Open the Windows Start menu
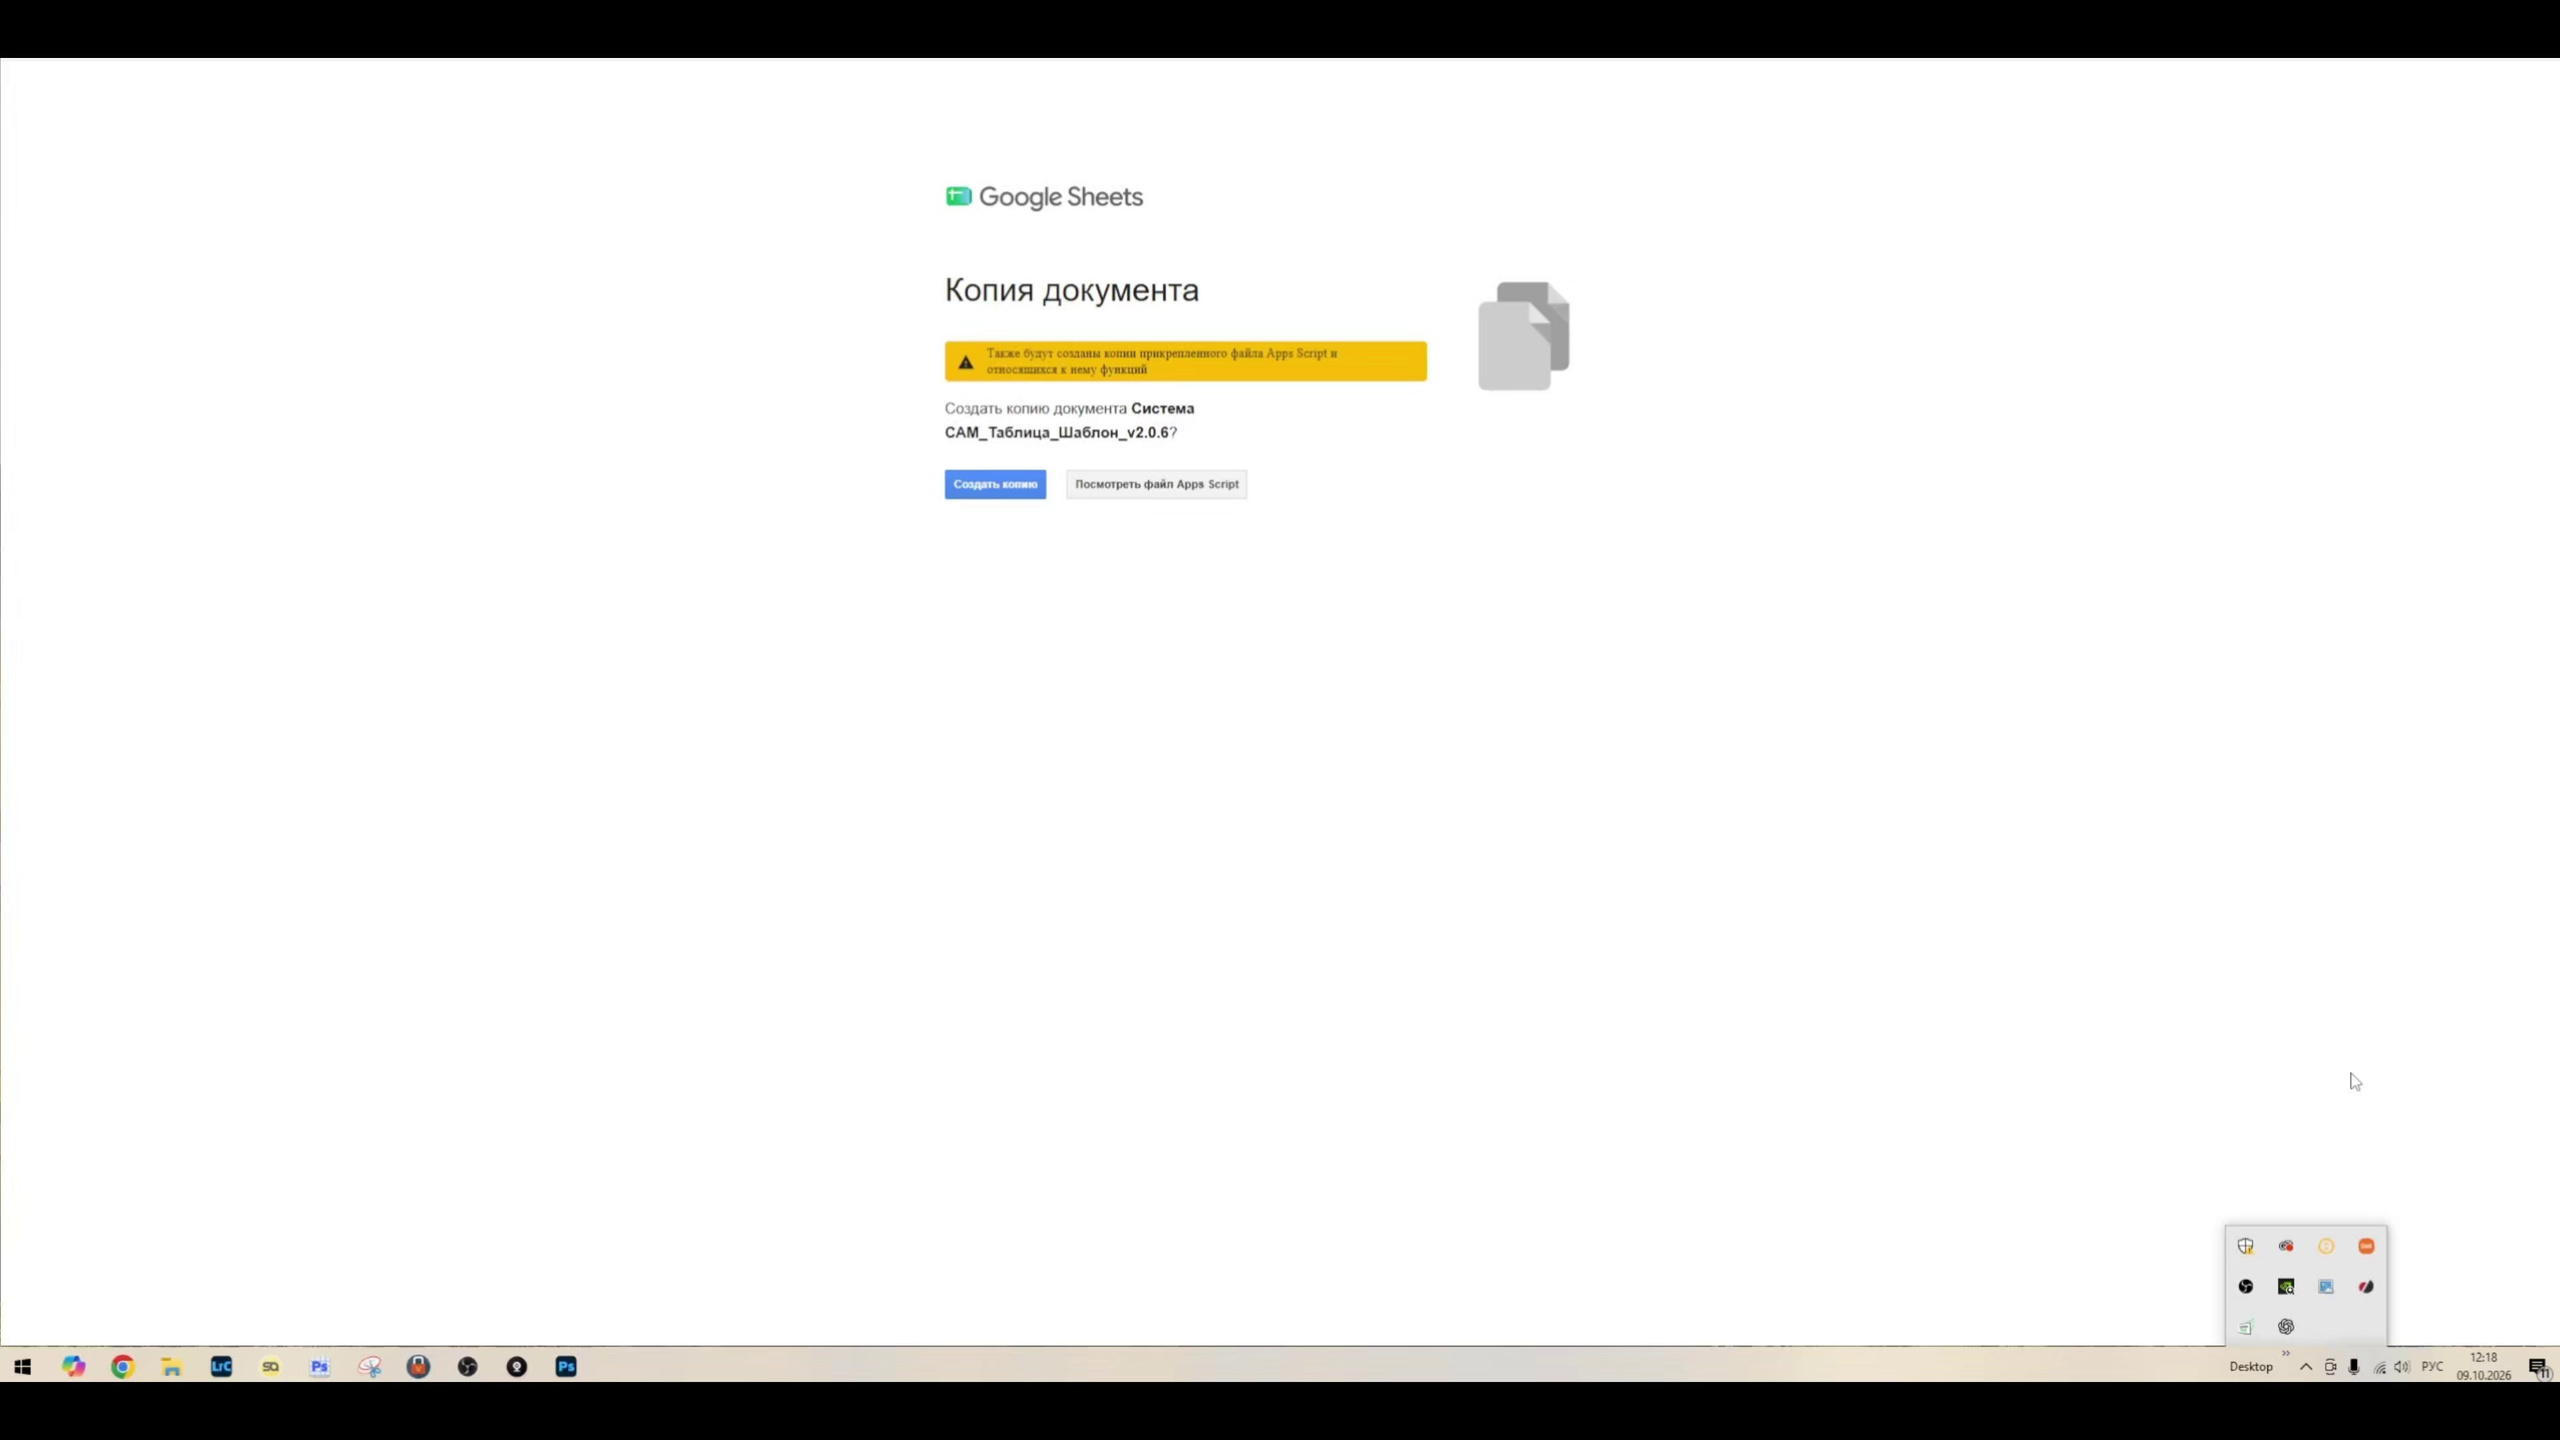 (23, 1367)
